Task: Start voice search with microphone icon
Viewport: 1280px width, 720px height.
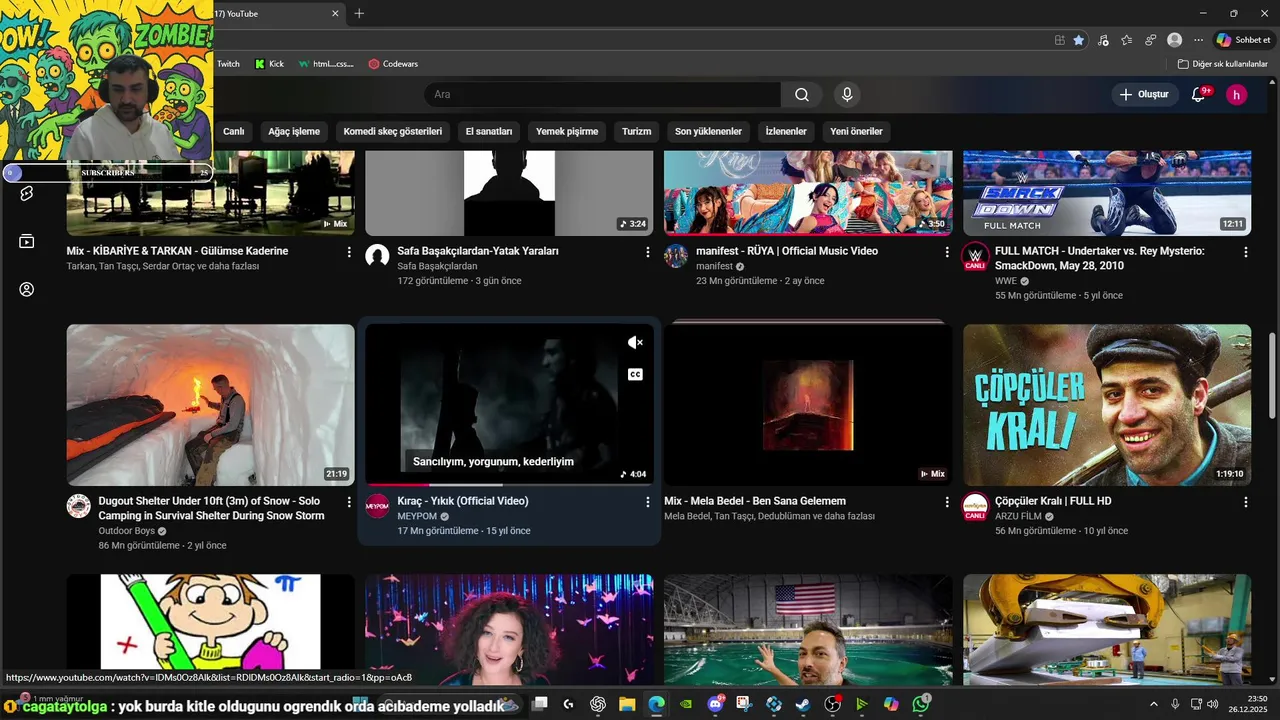Action: click(x=847, y=94)
